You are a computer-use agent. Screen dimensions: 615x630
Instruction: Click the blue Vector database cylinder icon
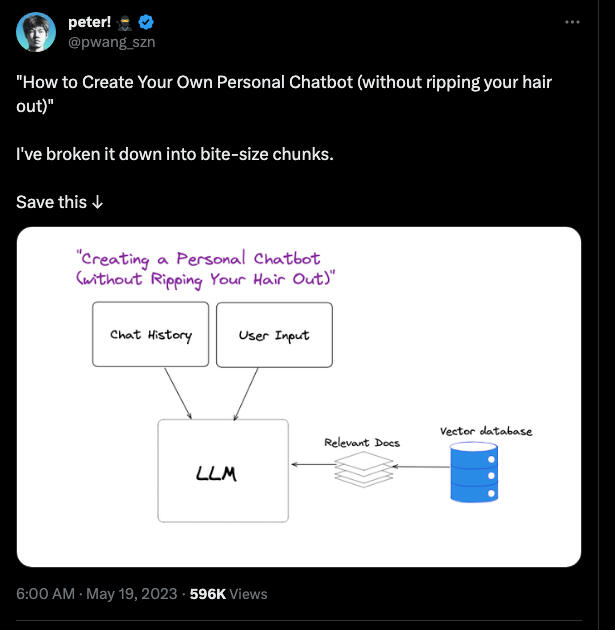(x=473, y=472)
